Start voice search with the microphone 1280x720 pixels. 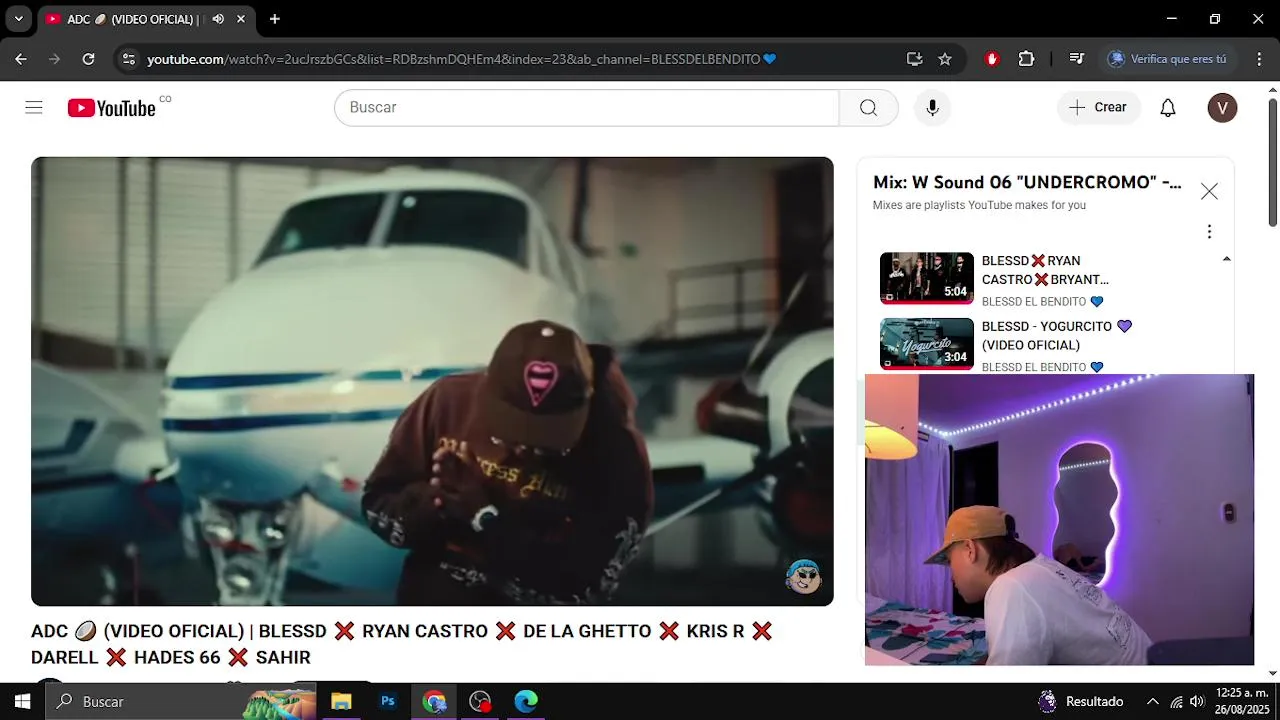point(932,108)
